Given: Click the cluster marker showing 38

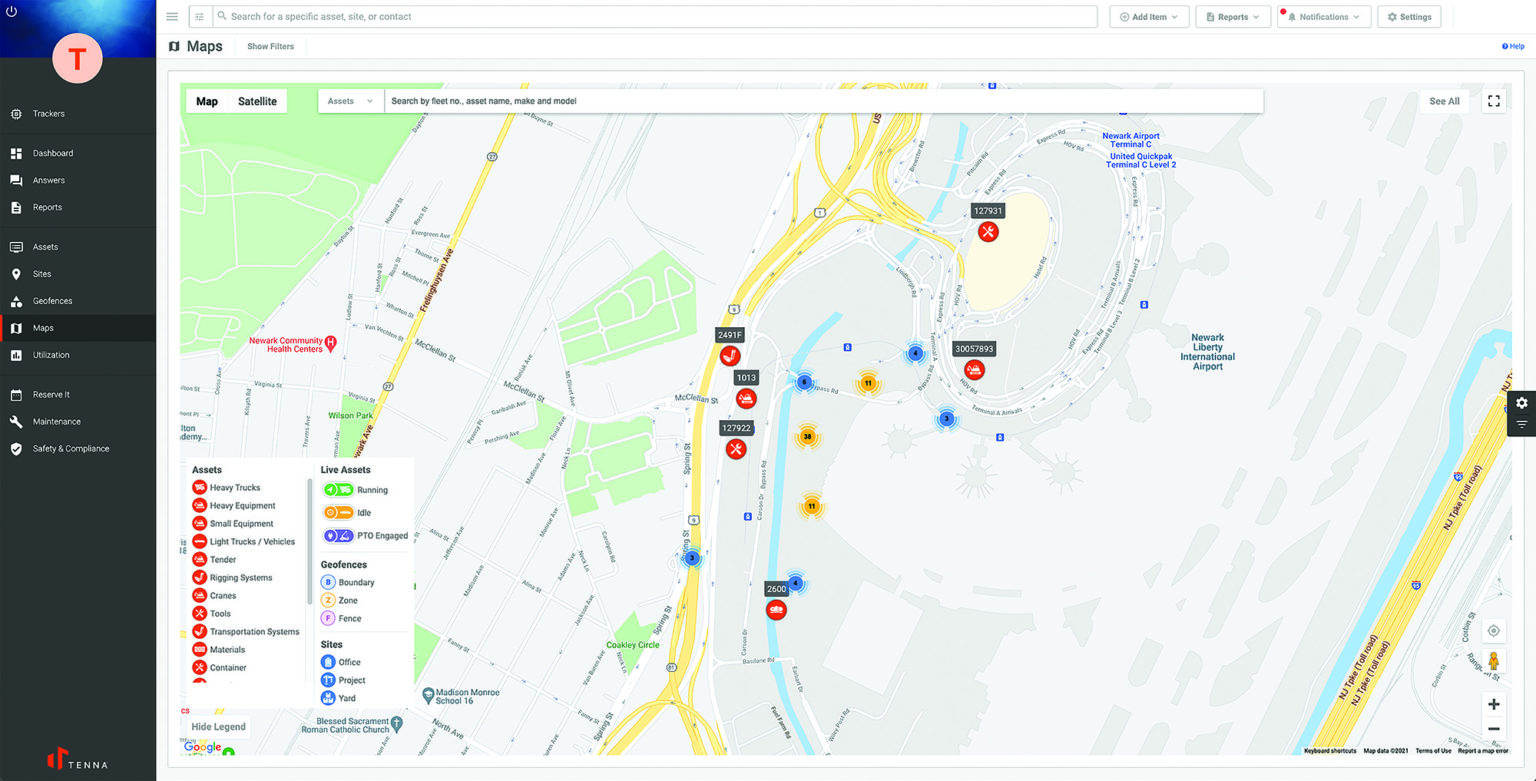Looking at the screenshot, I should [807, 437].
